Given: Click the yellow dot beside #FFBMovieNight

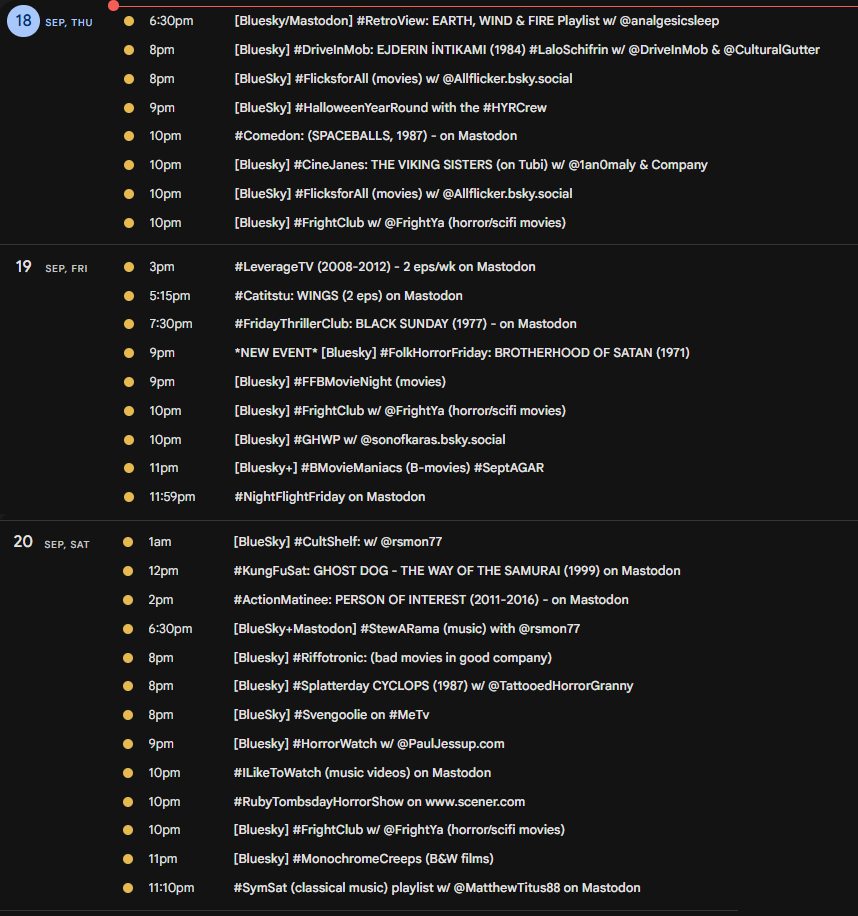Looking at the screenshot, I should point(129,382).
